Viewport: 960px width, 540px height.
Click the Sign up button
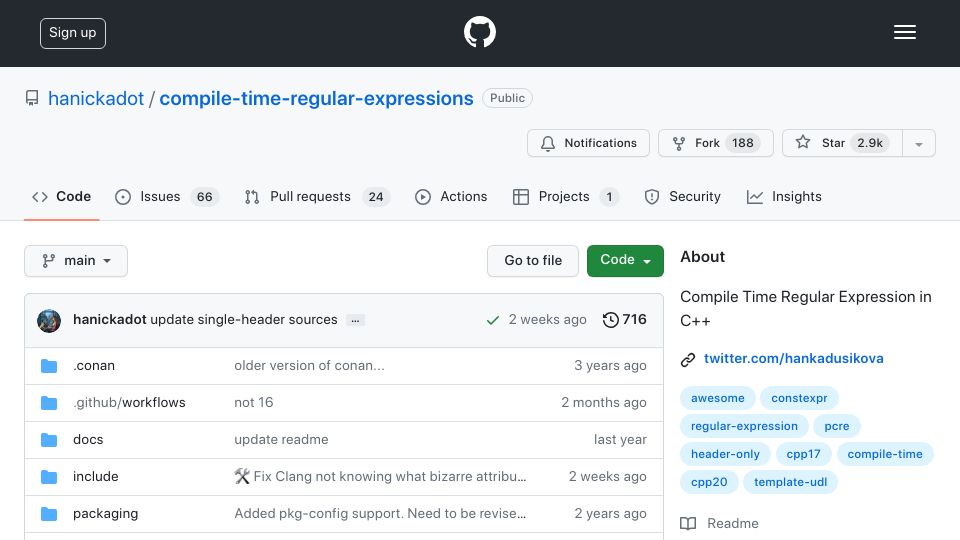coord(73,33)
